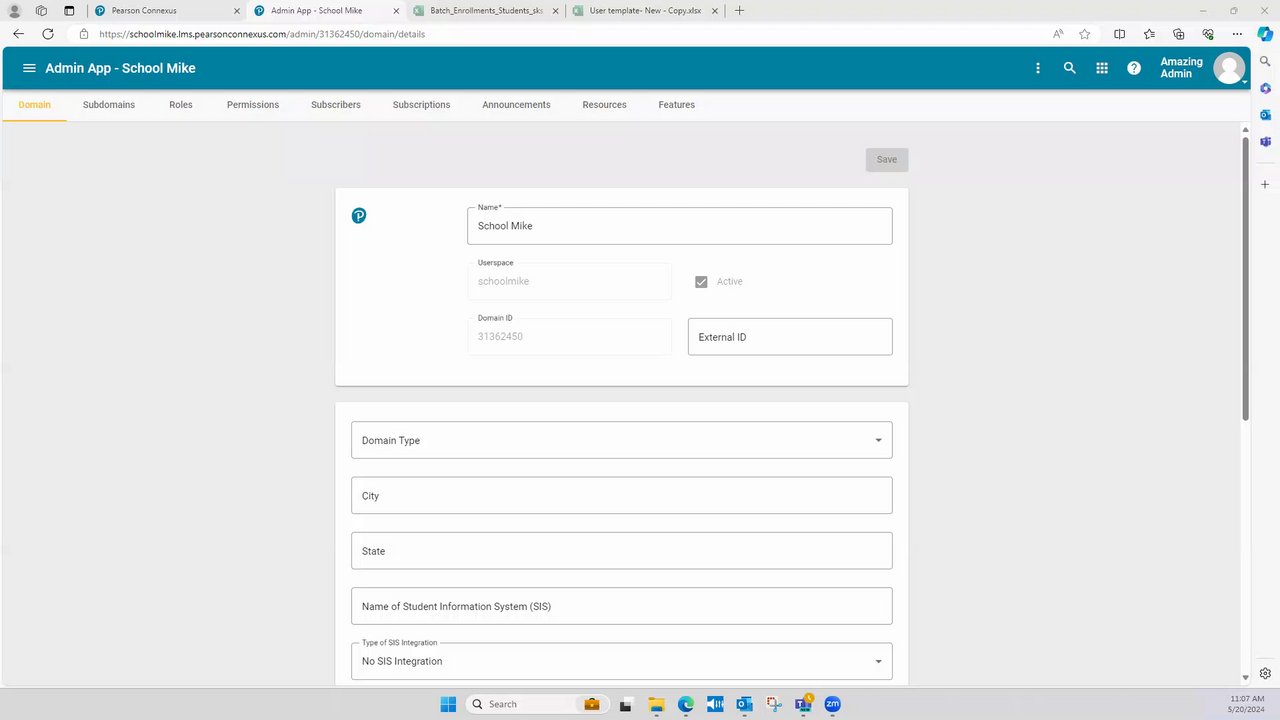Viewport: 1280px width, 720px height.
Task: Toggle the Read Aloud icon in address bar
Action: coord(1058,33)
